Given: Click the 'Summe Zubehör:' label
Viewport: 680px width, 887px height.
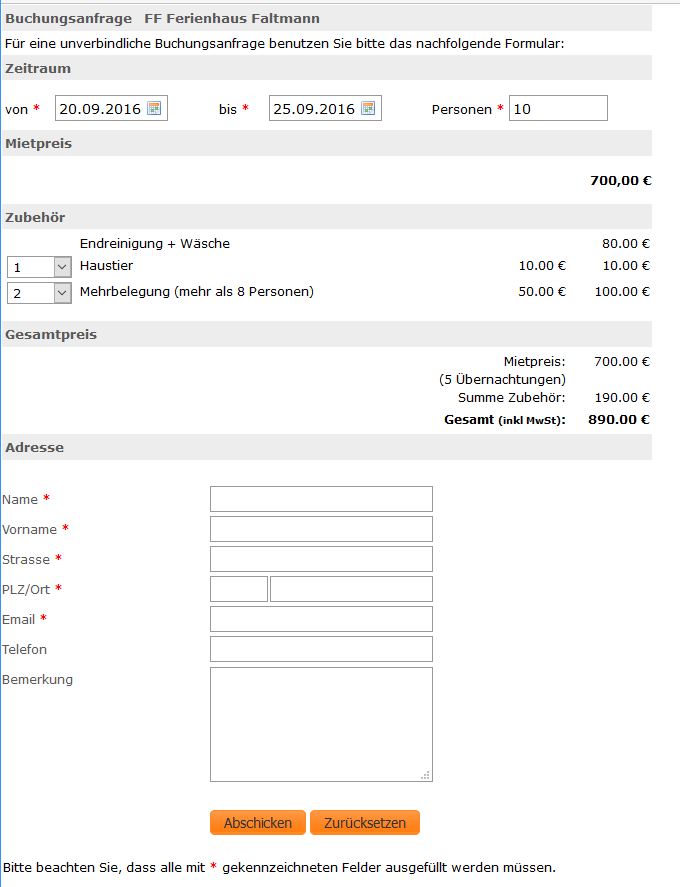Looking at the screenshot, I should (511, 398).
